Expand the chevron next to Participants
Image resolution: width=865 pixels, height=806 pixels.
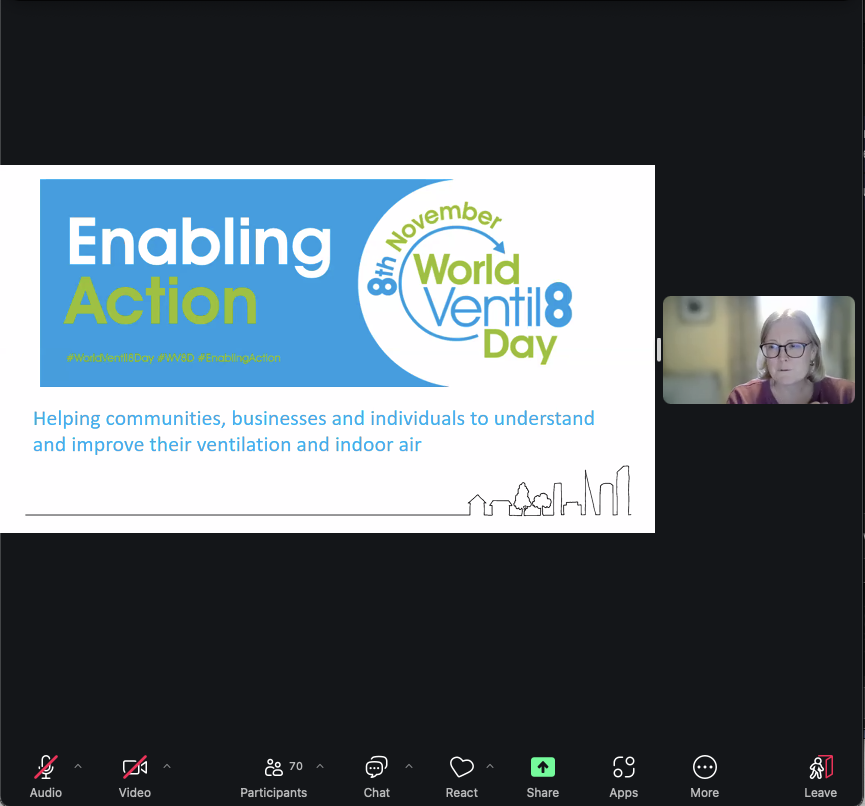(320, 766)
